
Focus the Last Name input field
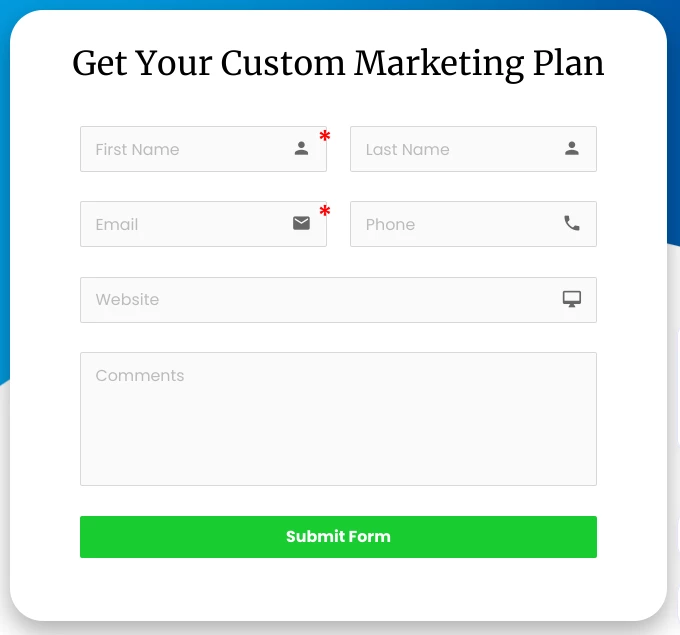pyautogui.click(x=460, y=149)
